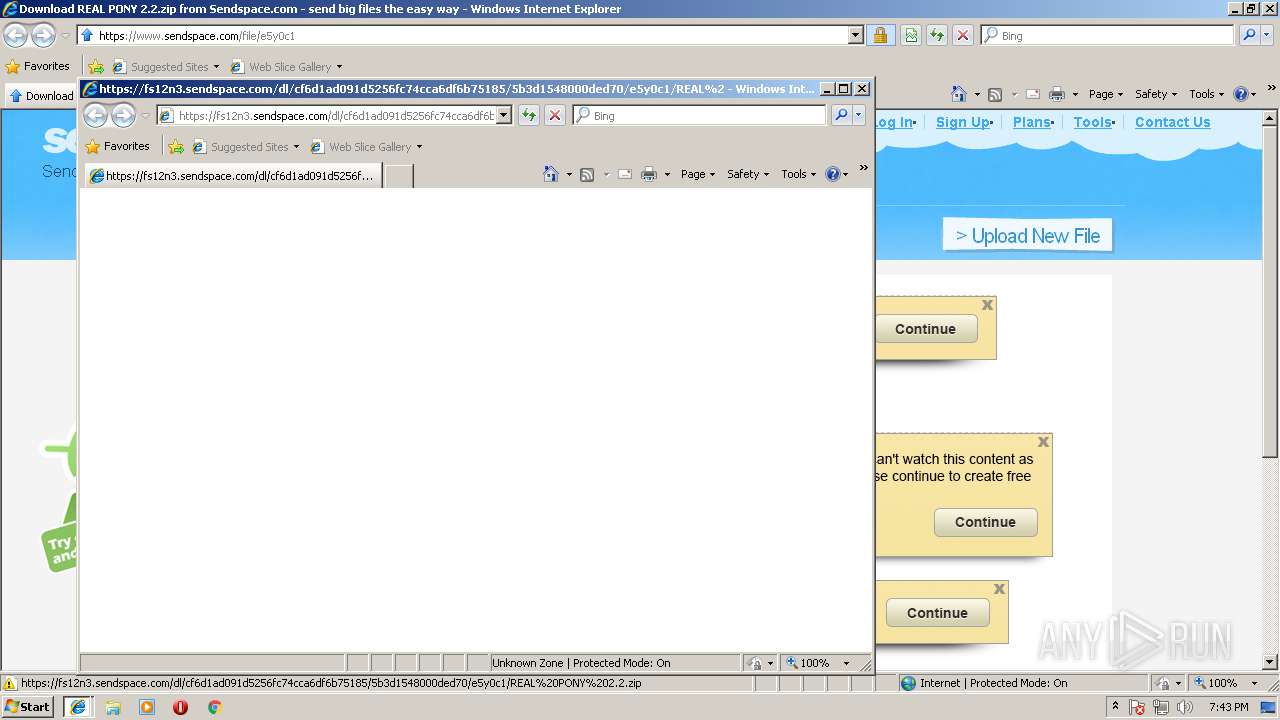Click Back arrow in main sendspace window
Viewport: 1280px width, 720px height.
[x=15, y=36]
